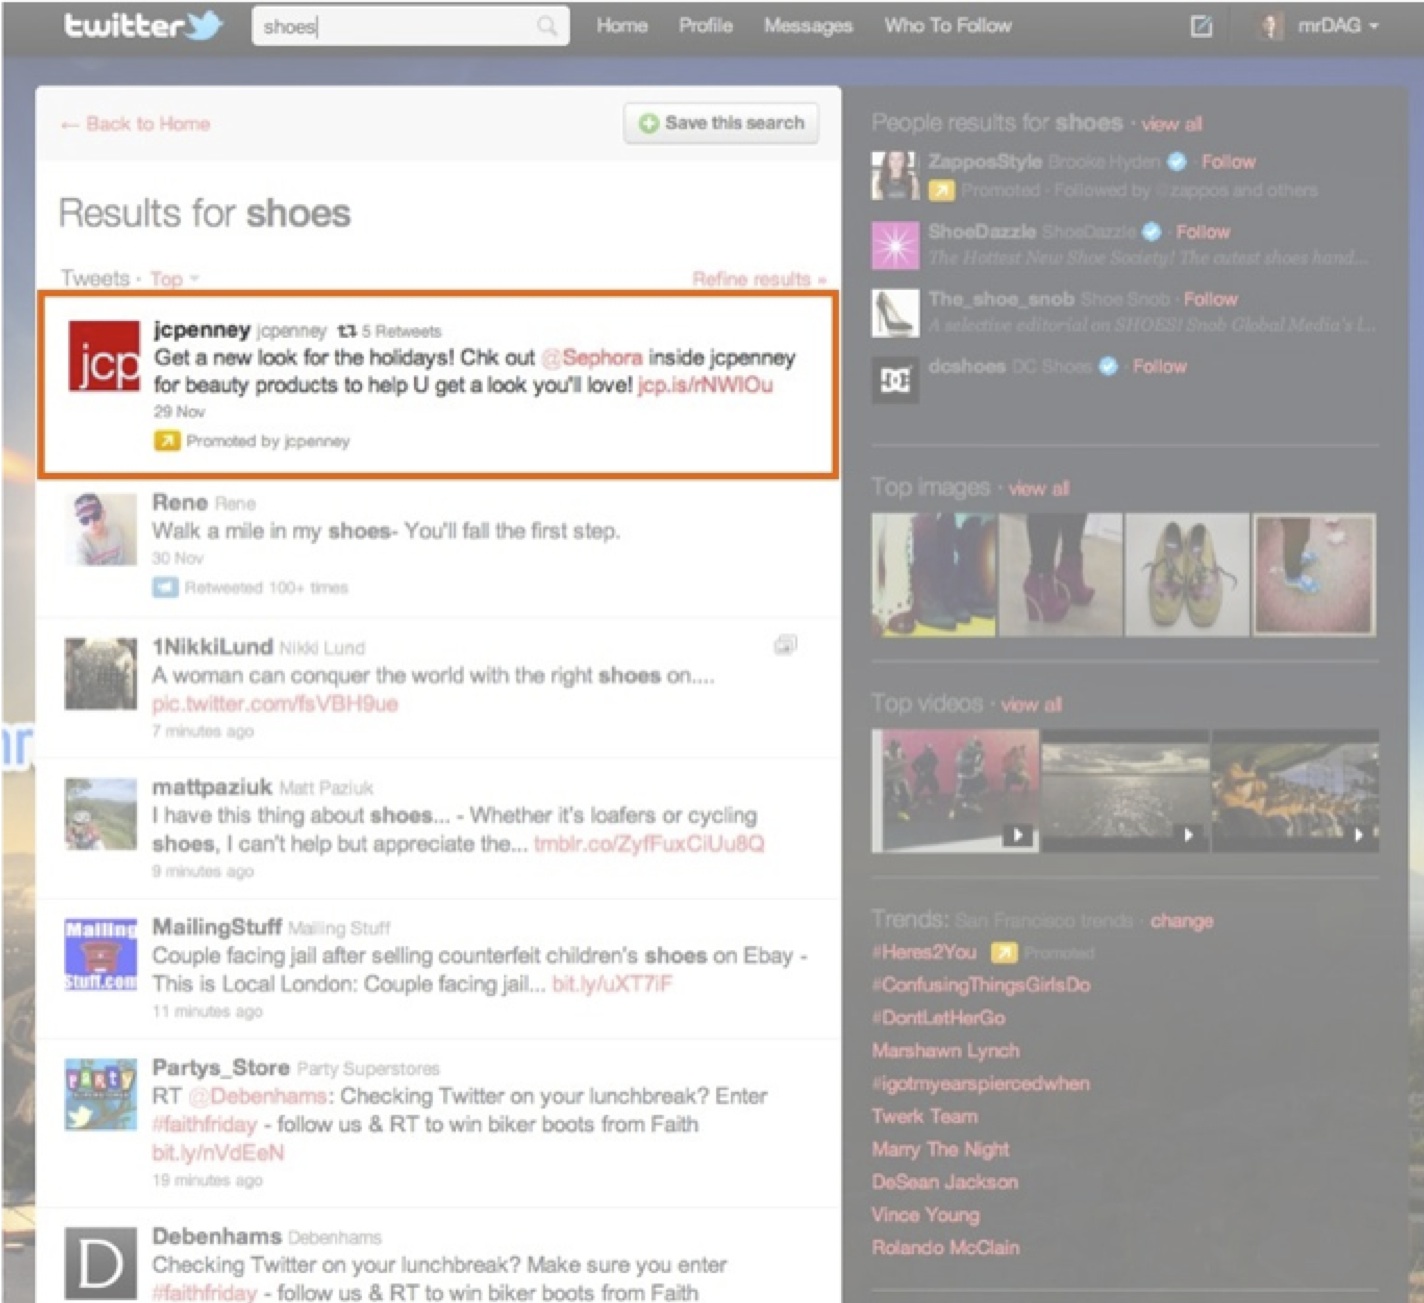The height and width of the screenshot is (1303, 1424).
Task: Click the jcpenney red logo avatar
Action: [x=104, y=356]
